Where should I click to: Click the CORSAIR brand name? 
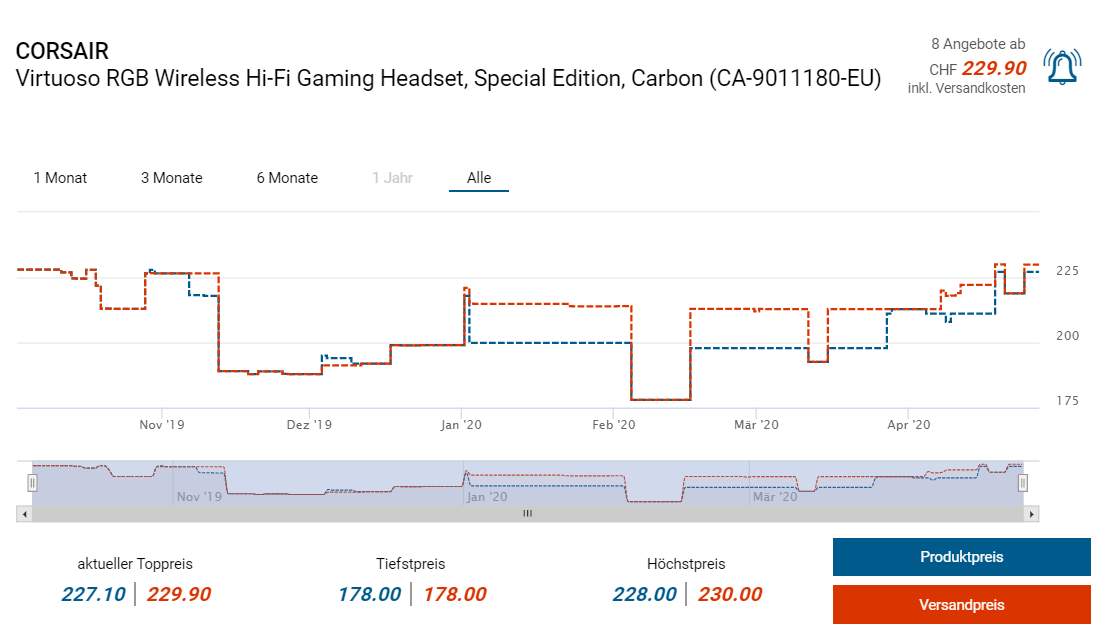coord(62,51)
